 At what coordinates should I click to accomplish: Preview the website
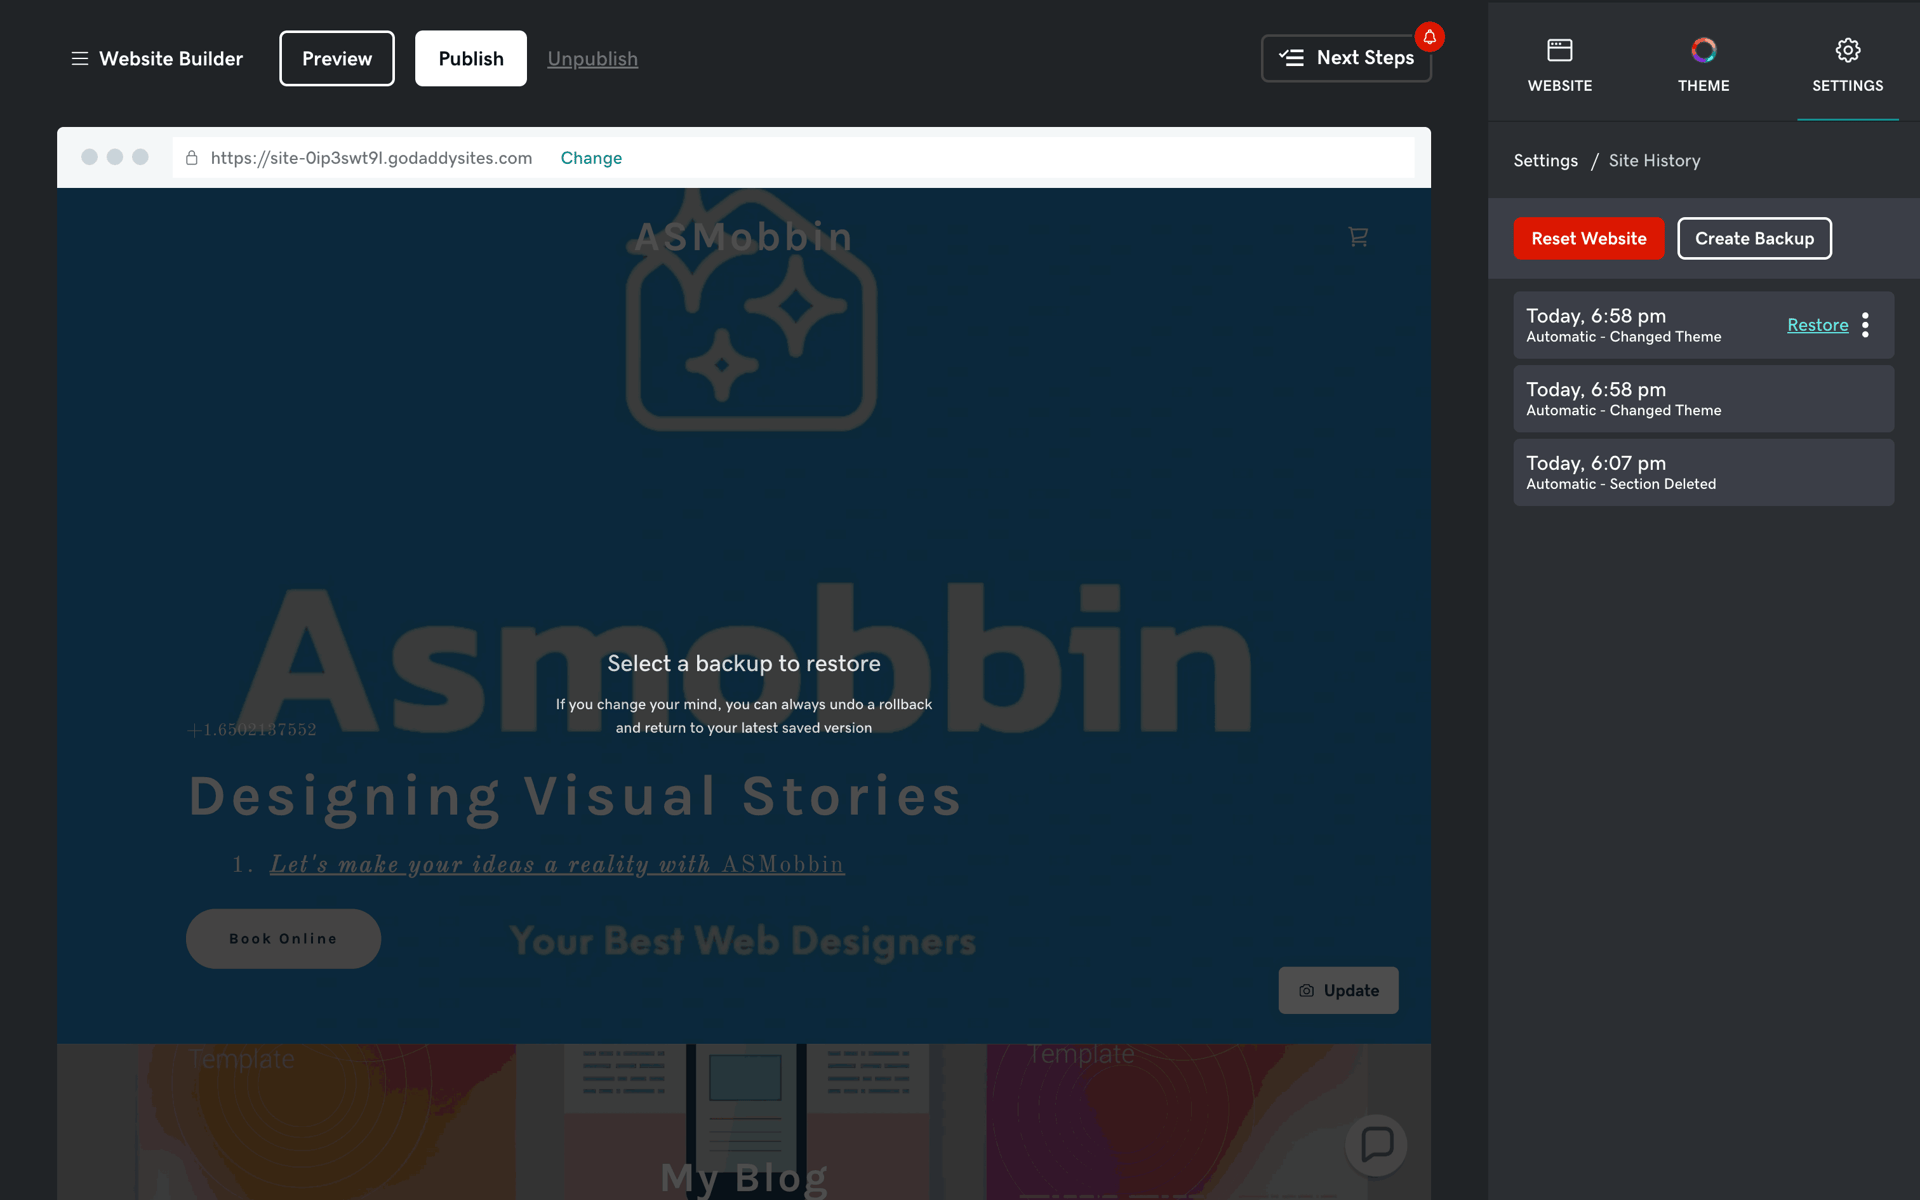[x=337, y=59]
